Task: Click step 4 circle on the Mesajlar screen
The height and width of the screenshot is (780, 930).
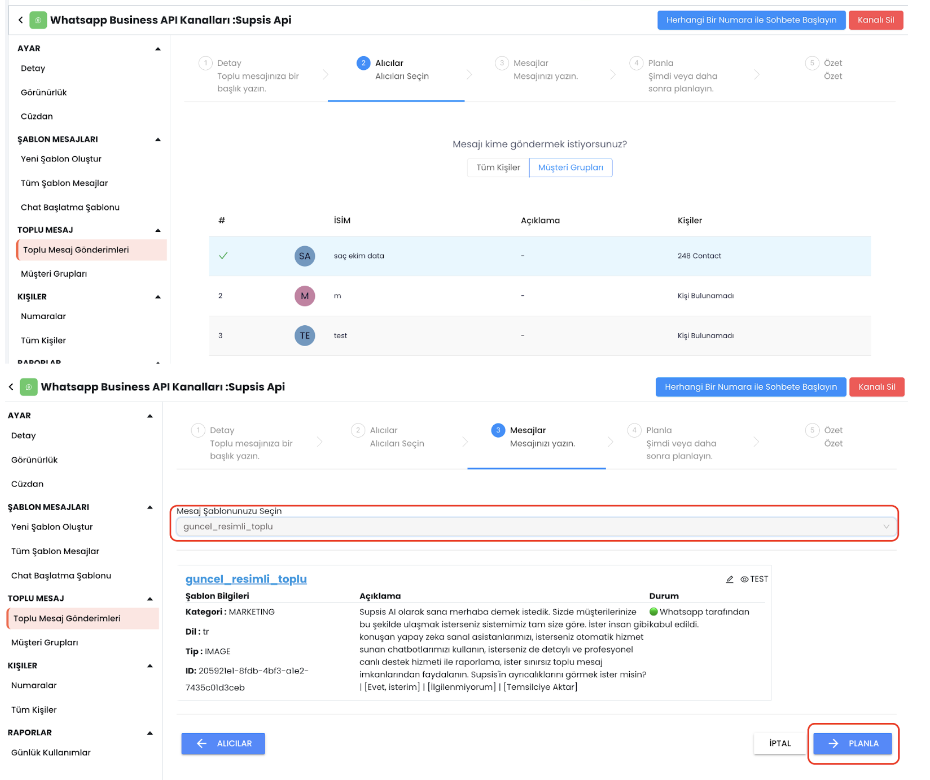Action: pyautogui.click(x=634, y=430)
